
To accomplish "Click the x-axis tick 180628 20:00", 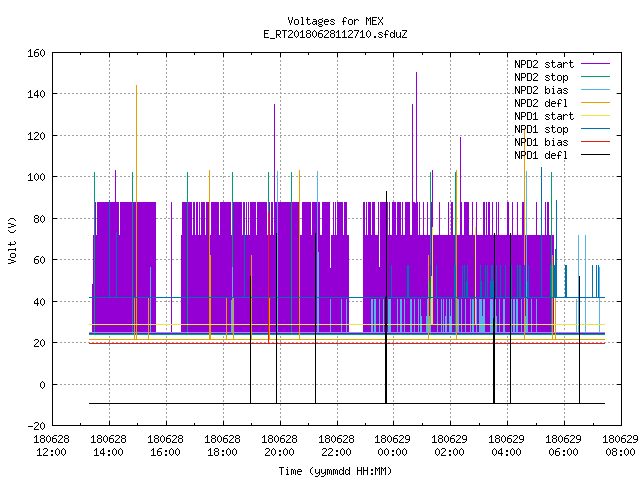I will 279,446.
